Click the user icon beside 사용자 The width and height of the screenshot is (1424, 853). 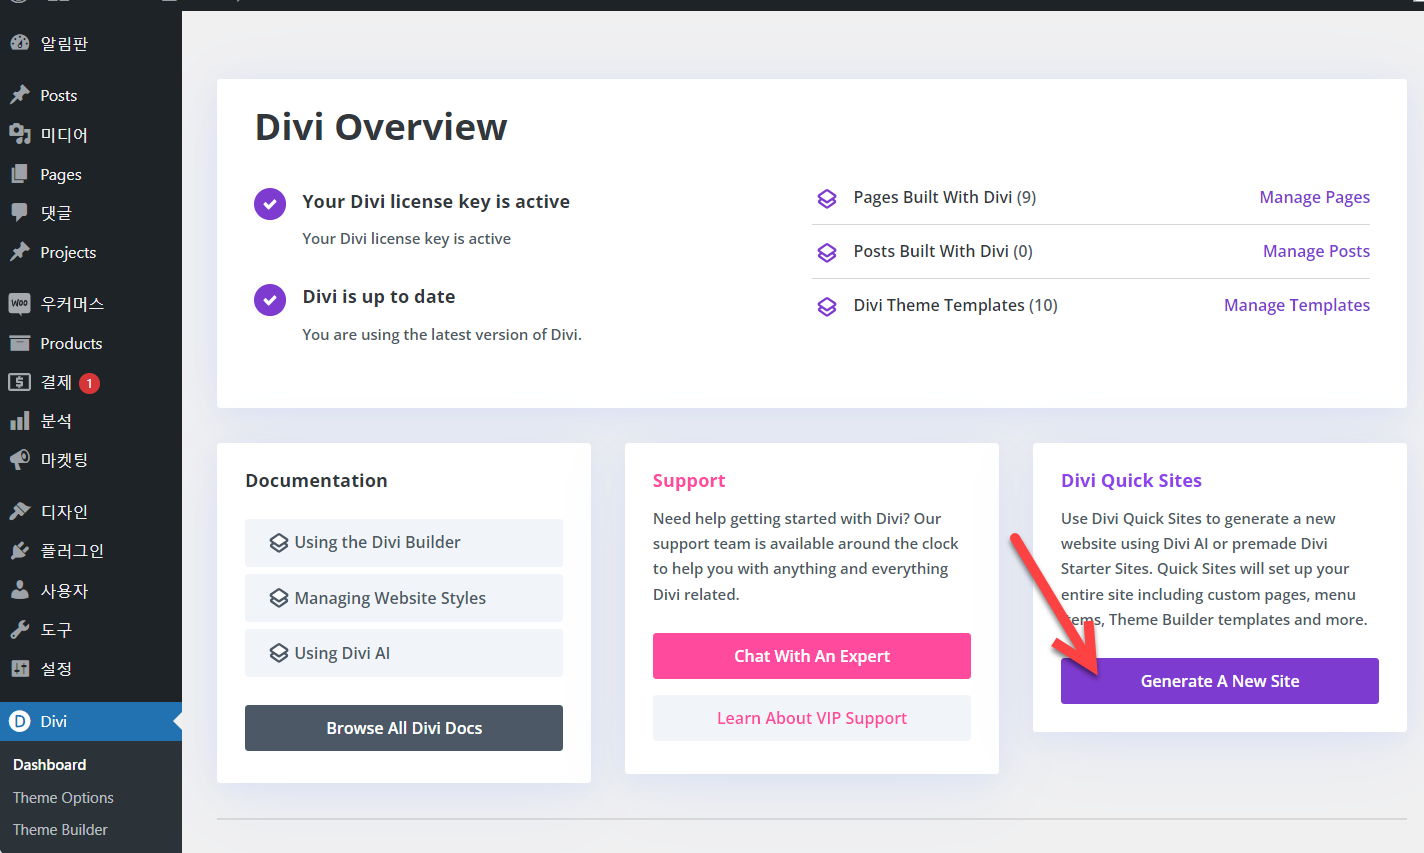coord(20,590)
